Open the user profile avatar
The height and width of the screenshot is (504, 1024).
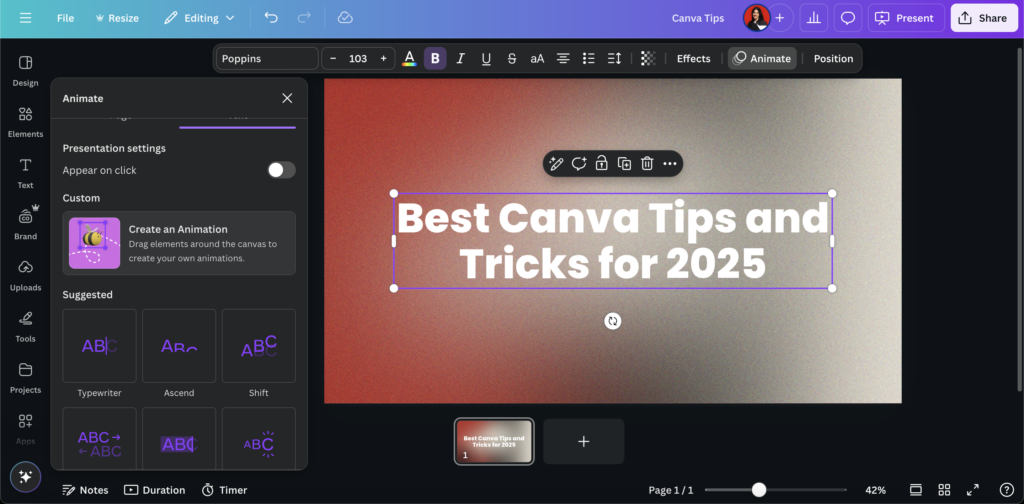756,18
